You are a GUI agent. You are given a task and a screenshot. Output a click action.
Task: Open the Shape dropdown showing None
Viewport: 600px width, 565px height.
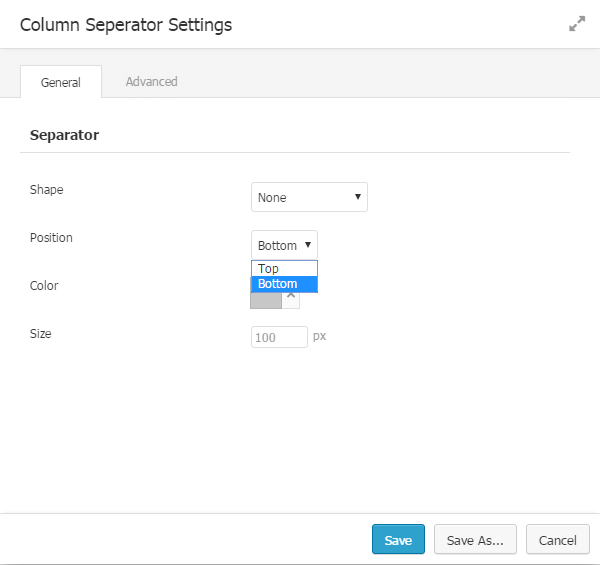[x=309, y=197]
